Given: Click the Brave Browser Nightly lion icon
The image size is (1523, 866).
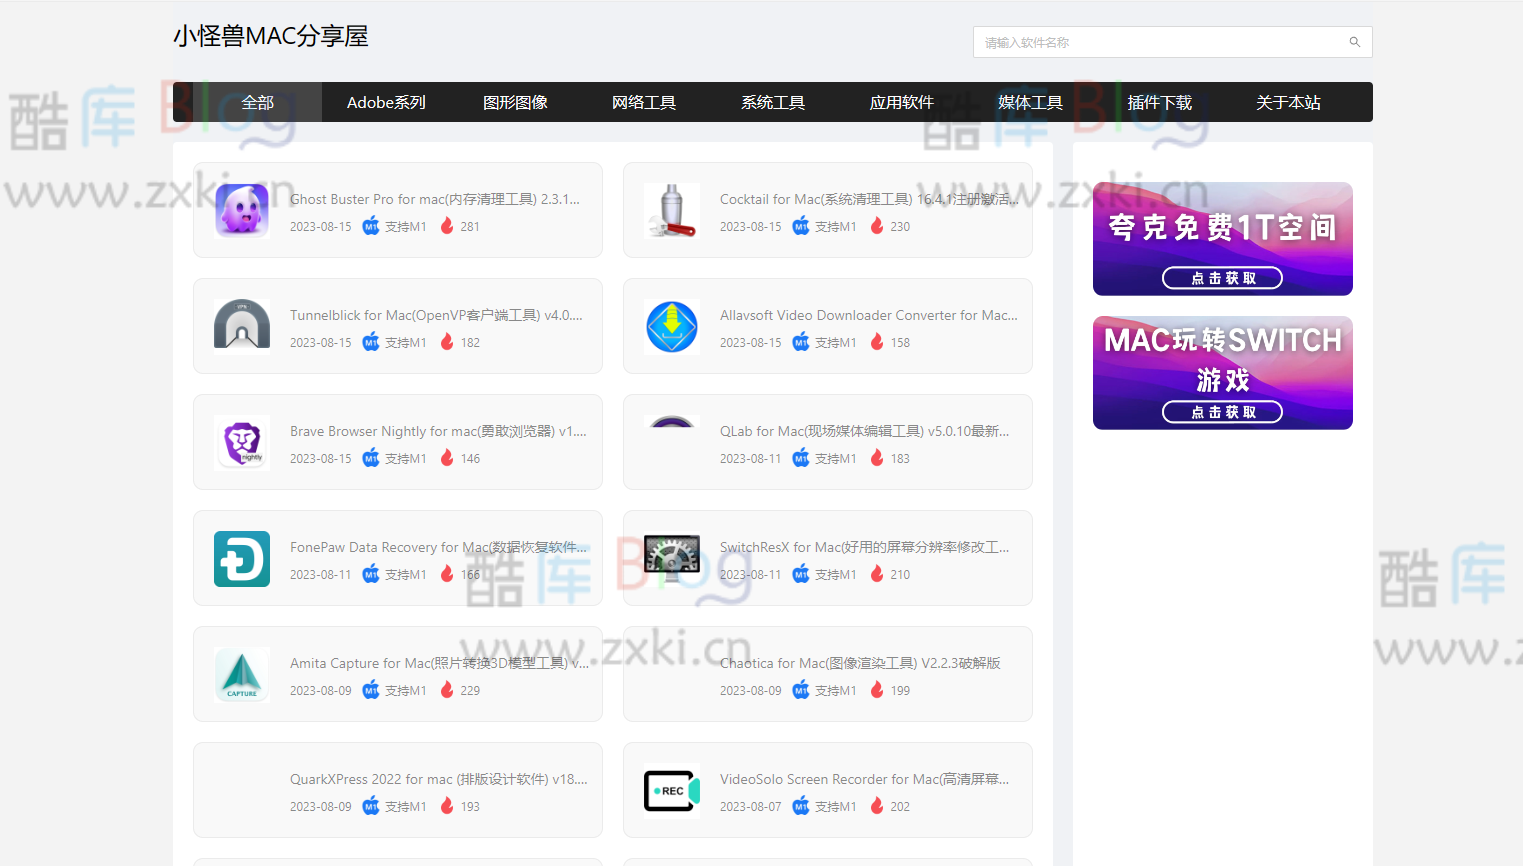Looking at the screenshot, I should 241,442.
